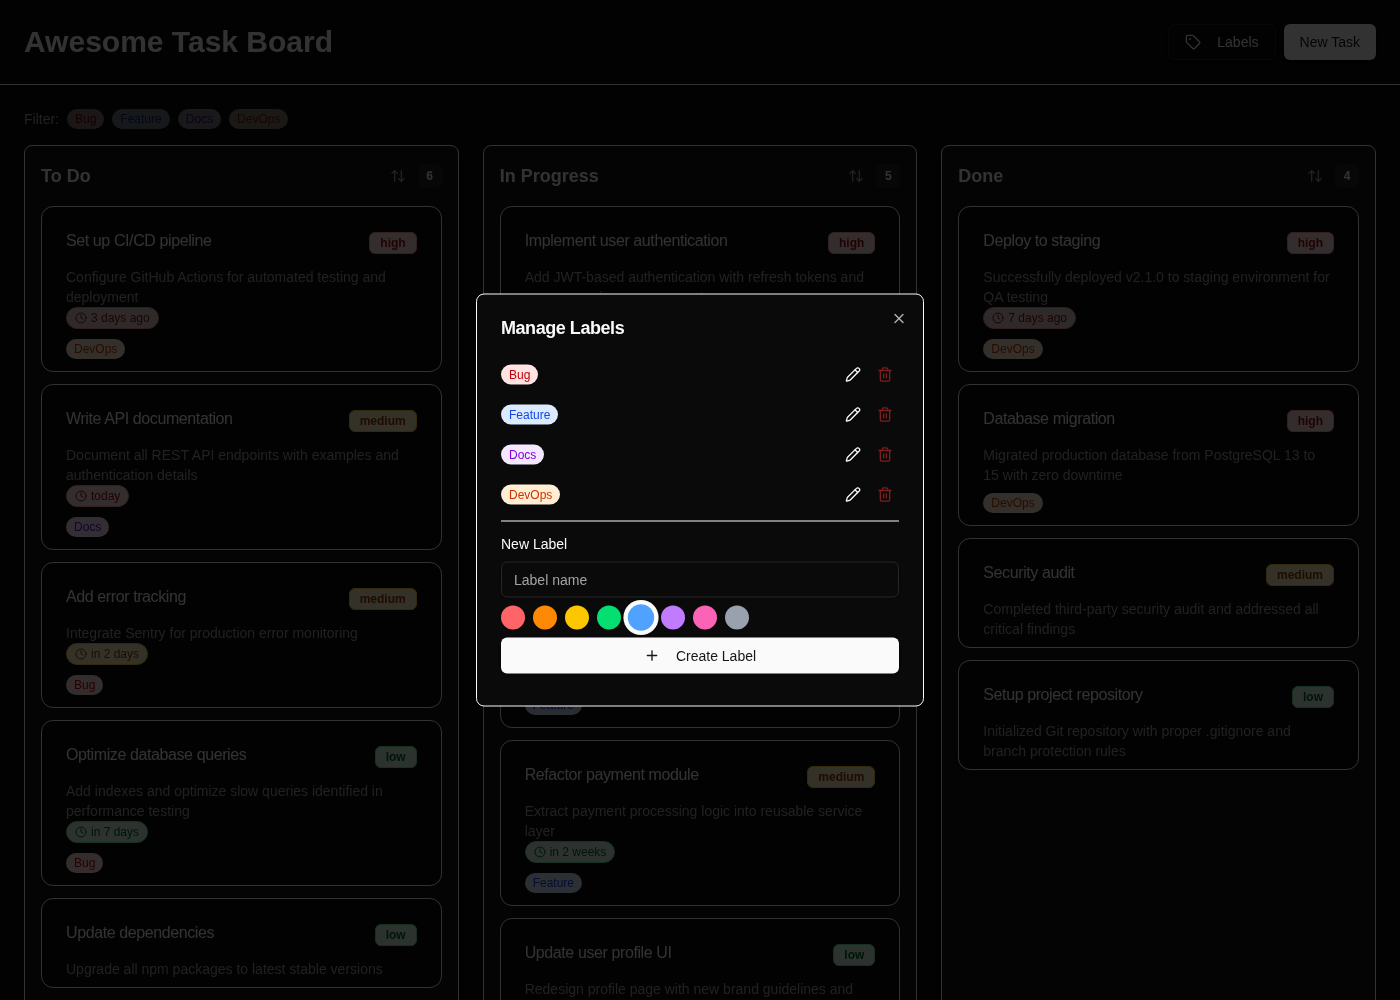Select the "Security audit" task title
The width and height of the screenshot is (1400, 1000).
click(1029, 573)
